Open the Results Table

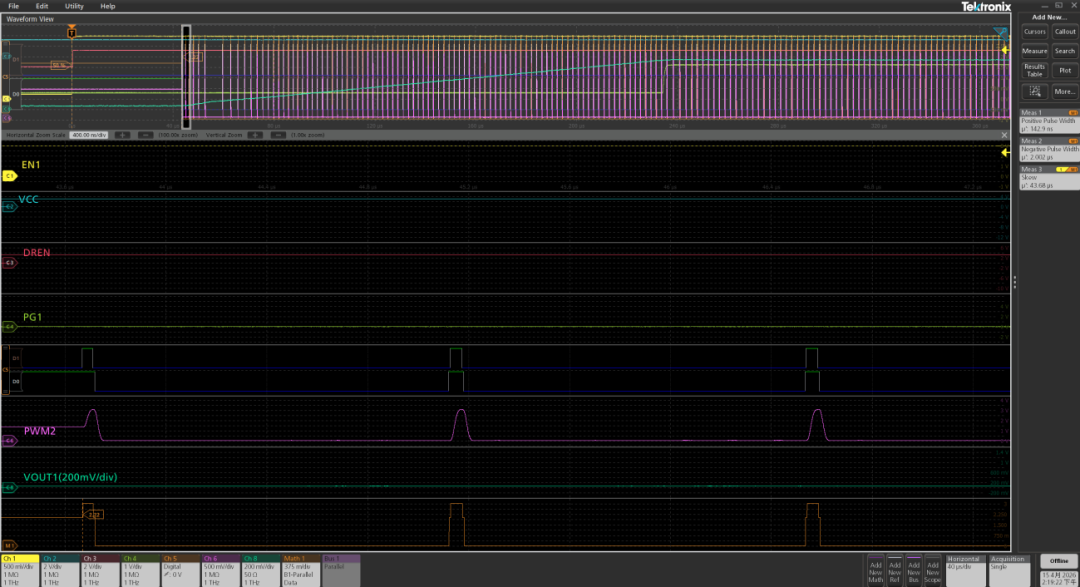click(1034, 70)
